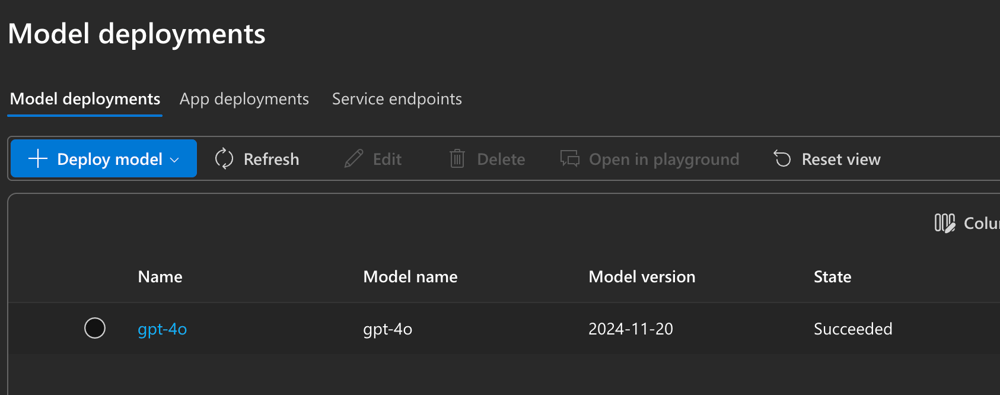1000x395 pixels.
Task: Click the Deploy model button label
Action: click(x=110, y=159)
